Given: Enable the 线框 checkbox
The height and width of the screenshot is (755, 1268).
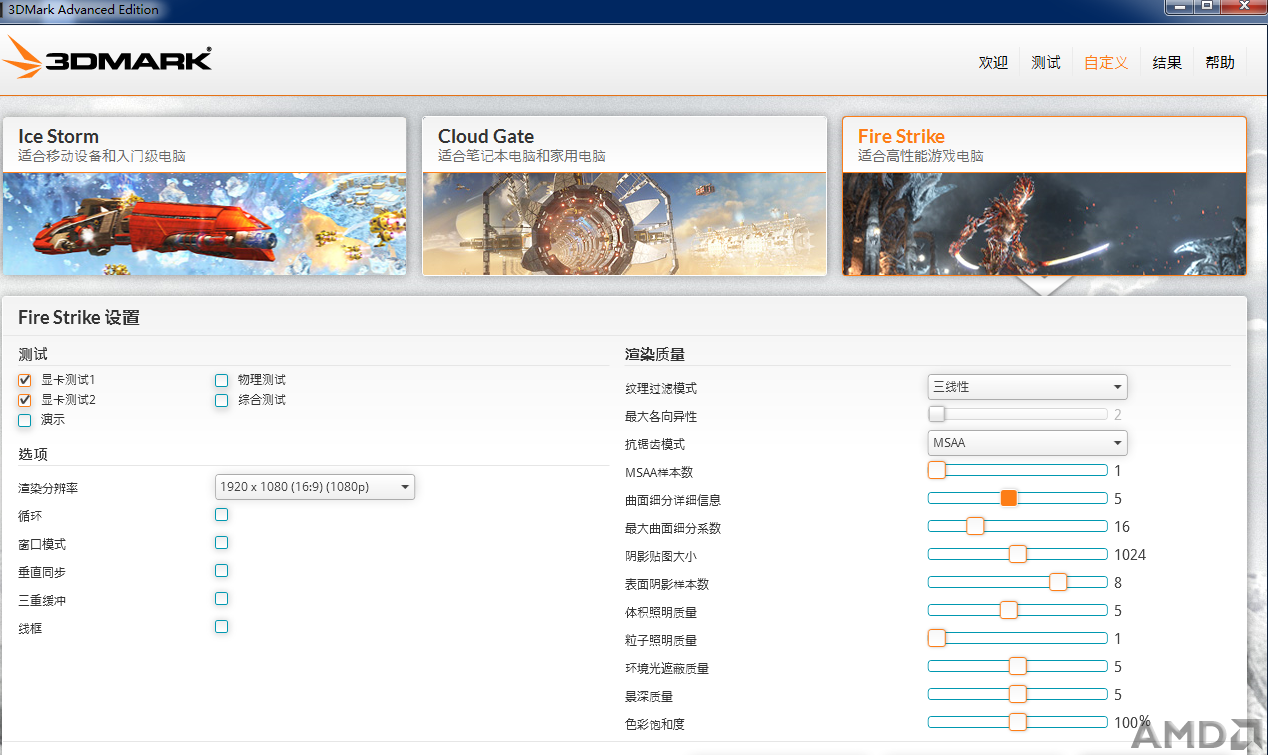Looking at the screenshot, I should [222, 627].
